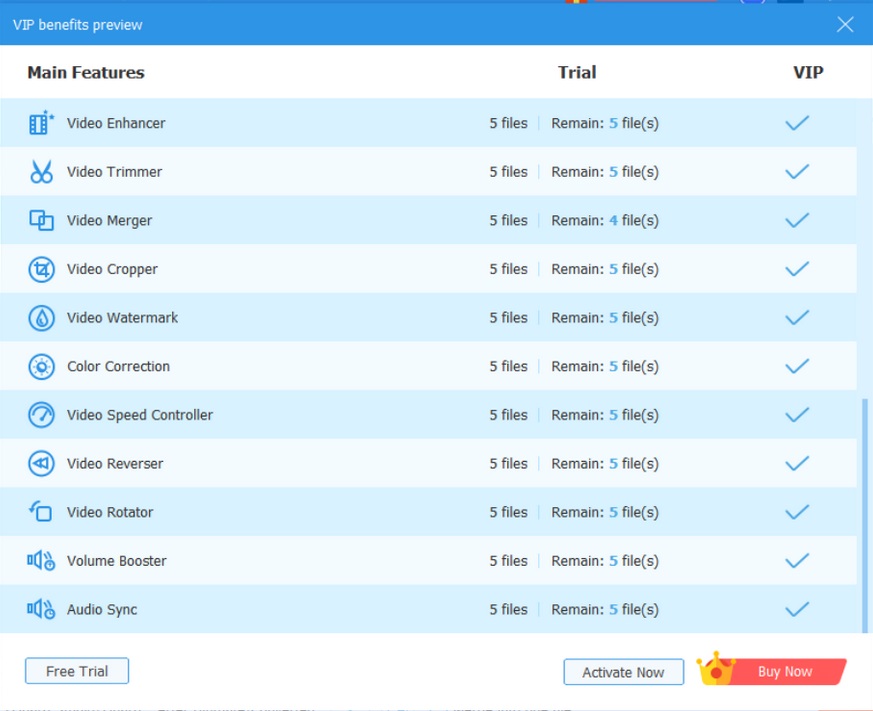Click the Color Correction sun icon

tap(41, 367)
